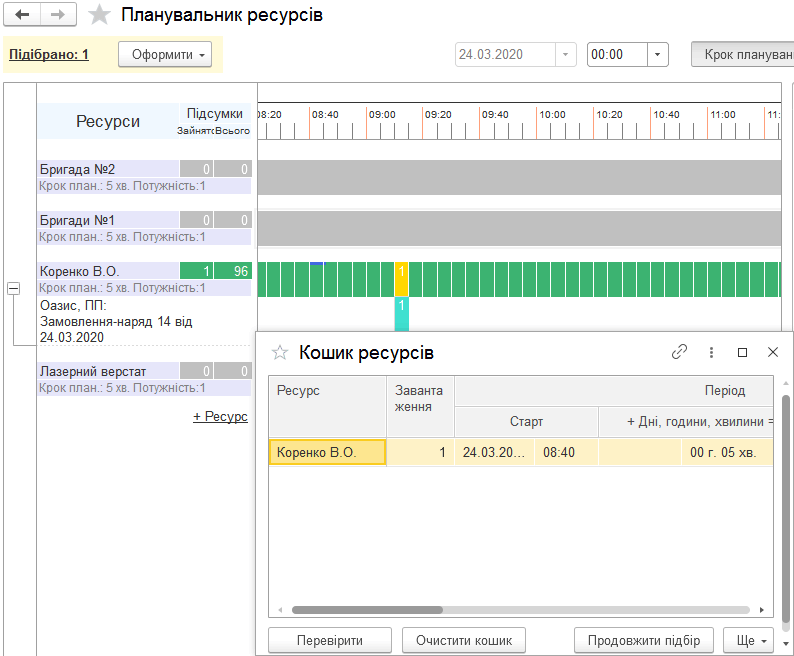794x656 pixels.
Task: Click the Очистити кошик button
Action: pyautogui.click(x=464, y=640)
